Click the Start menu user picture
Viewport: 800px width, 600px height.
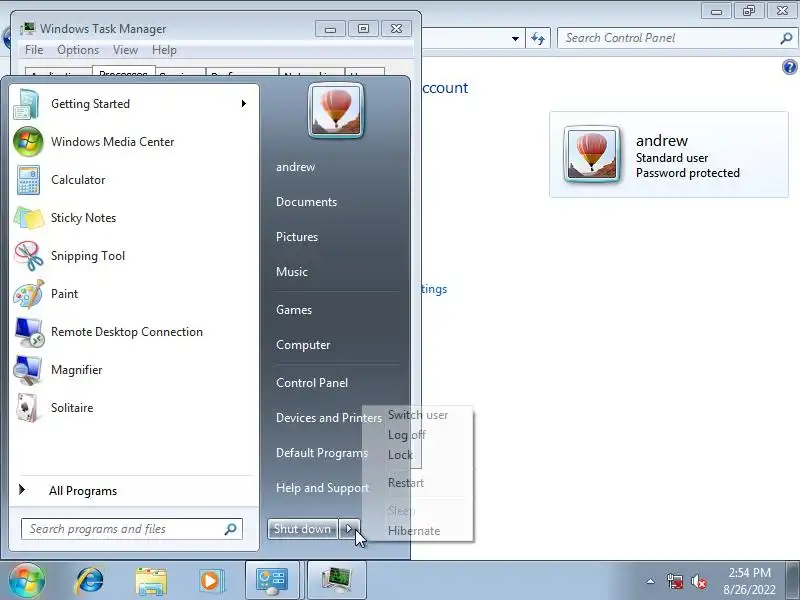coord(336,111)
